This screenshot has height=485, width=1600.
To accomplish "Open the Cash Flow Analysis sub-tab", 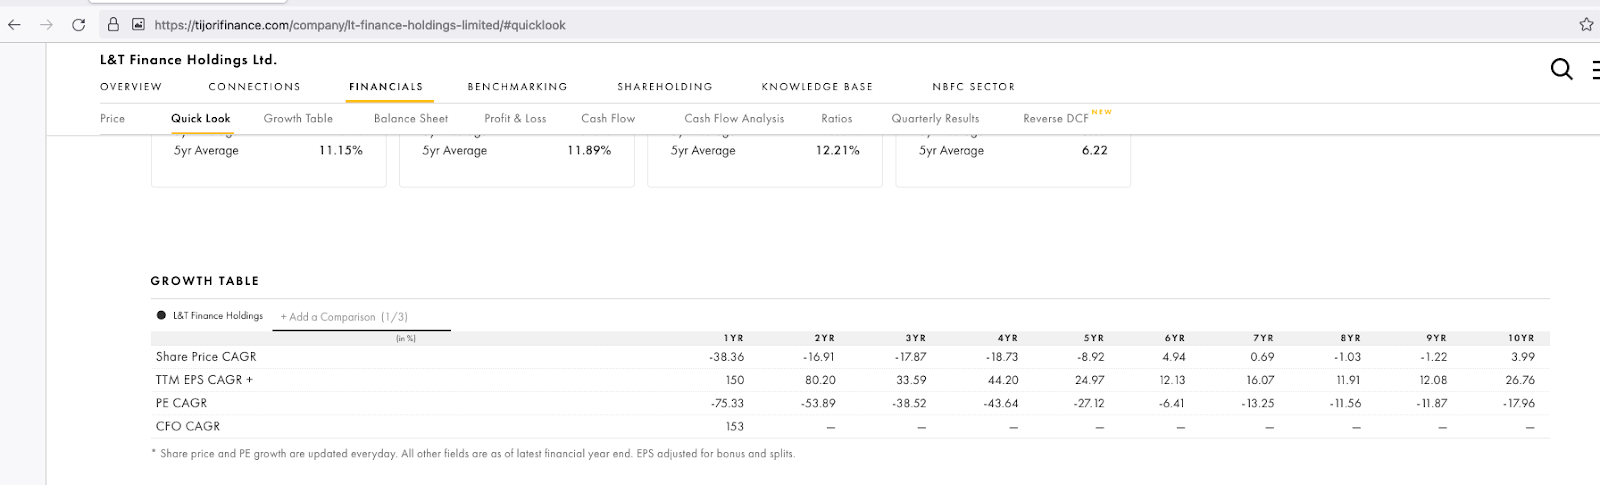I will coord(734,118).
